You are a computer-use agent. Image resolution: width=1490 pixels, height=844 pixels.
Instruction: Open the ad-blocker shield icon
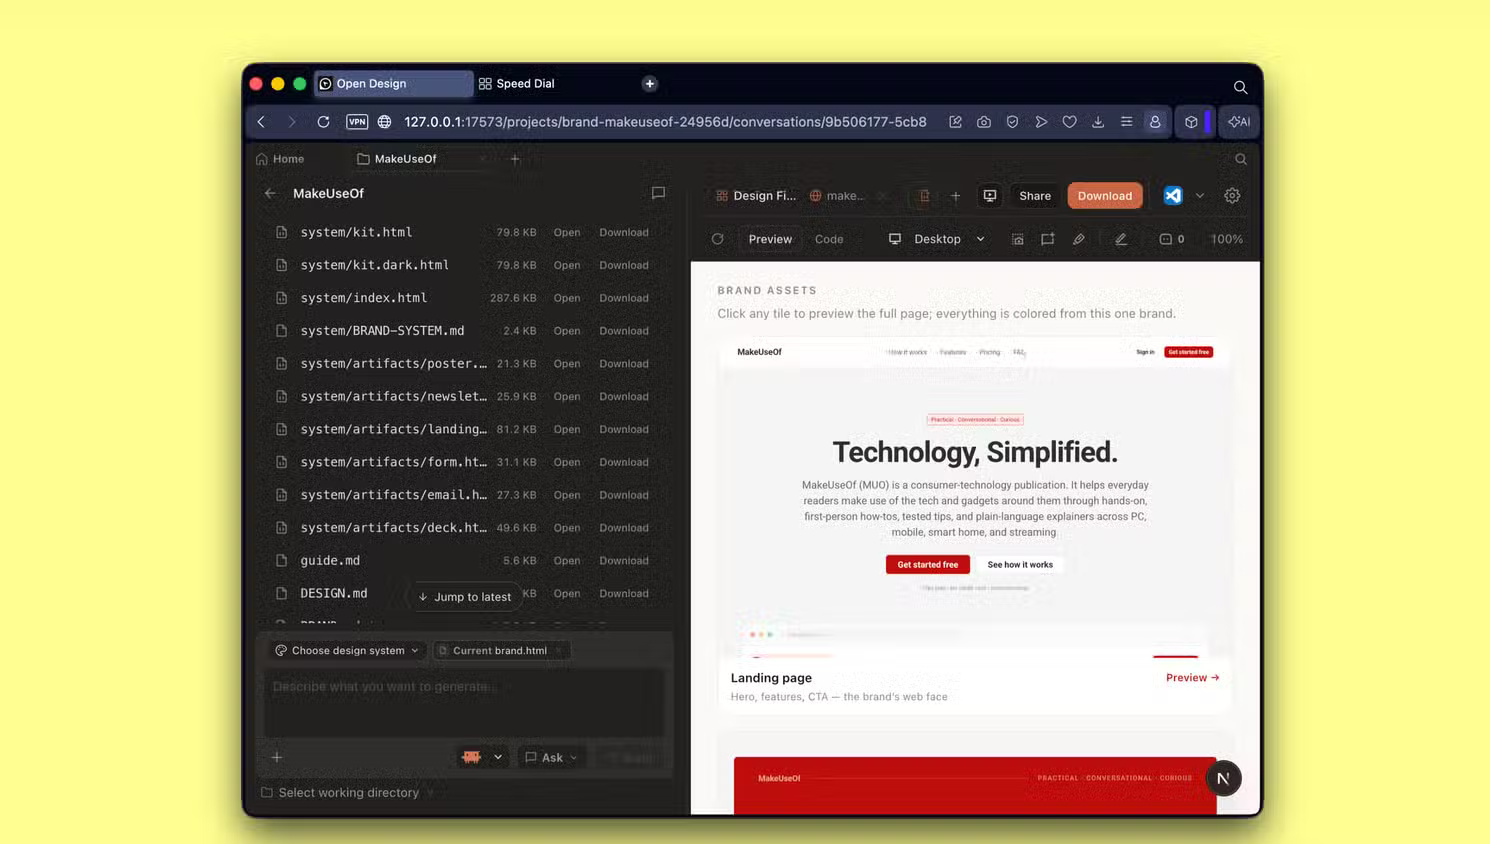[x=1012, y=122]
